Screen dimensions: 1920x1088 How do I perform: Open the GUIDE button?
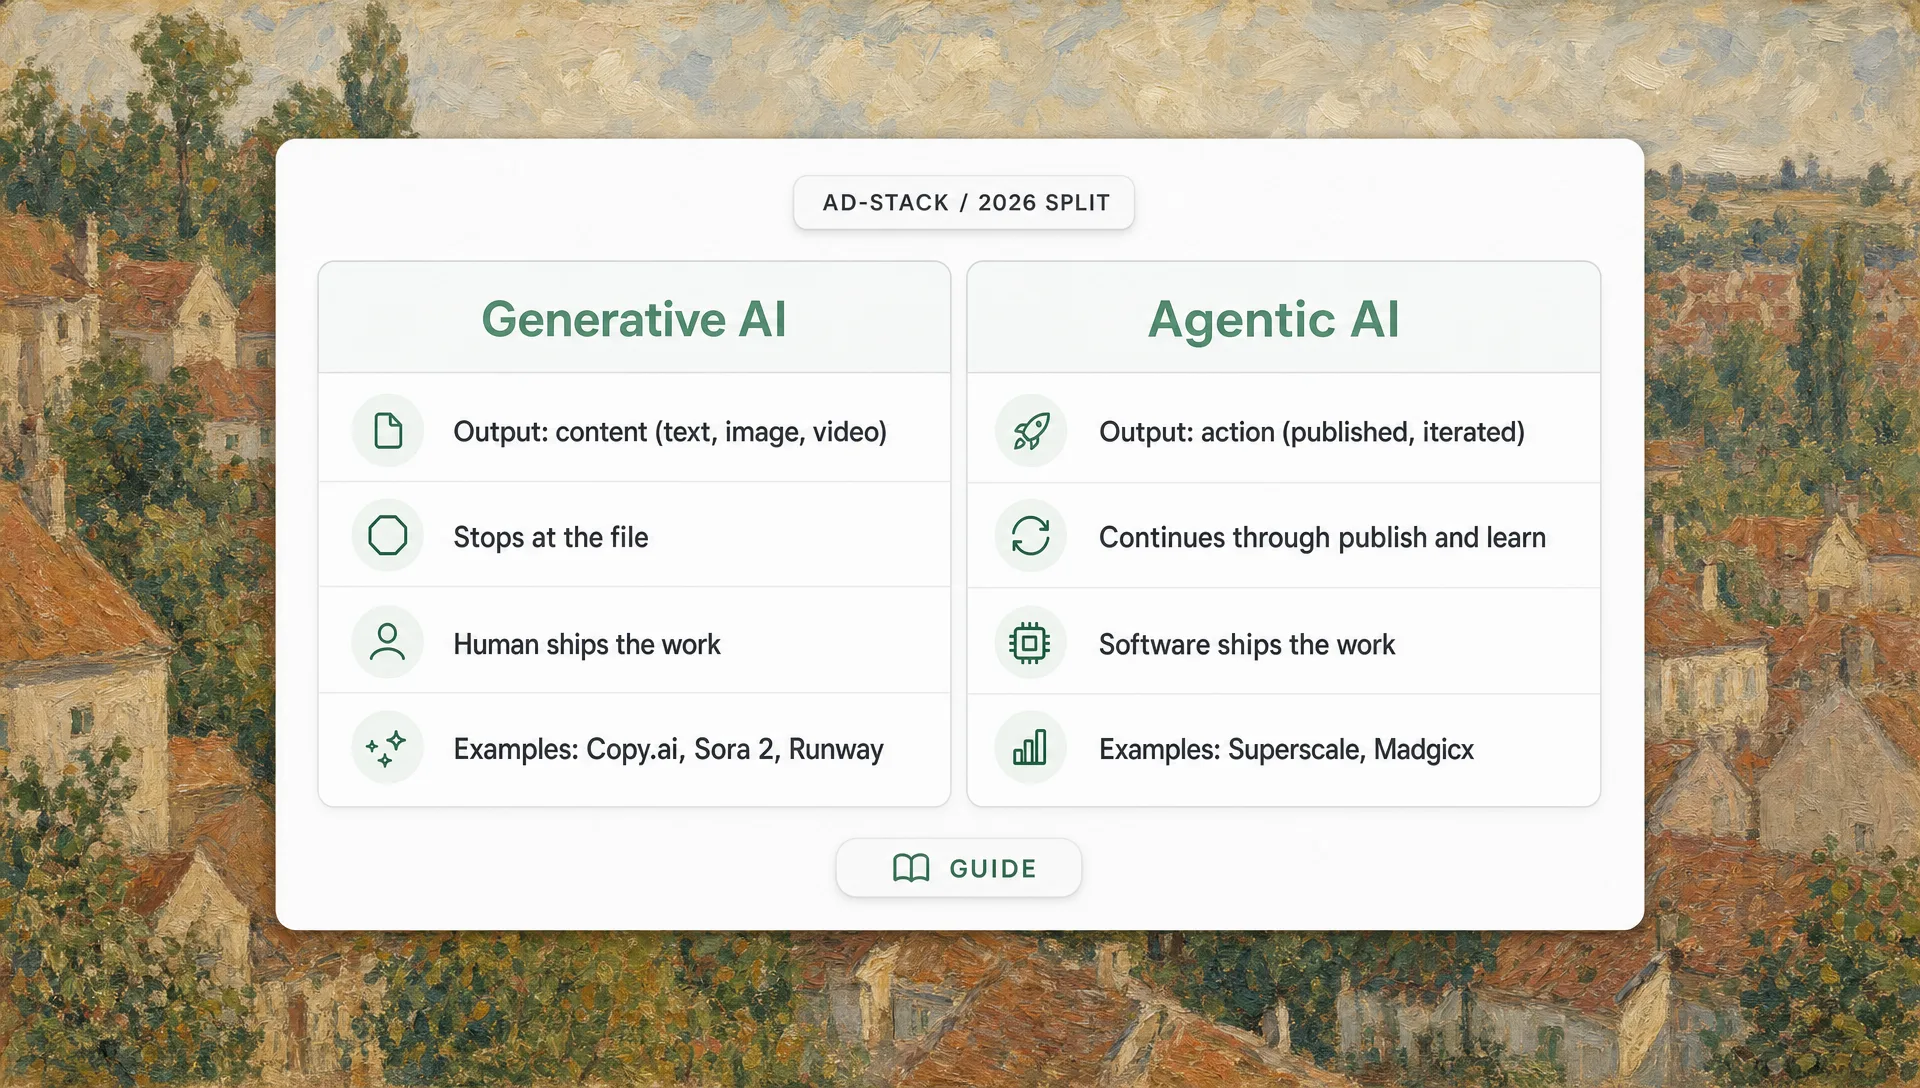pyautogui.click(x=959, y=868)
